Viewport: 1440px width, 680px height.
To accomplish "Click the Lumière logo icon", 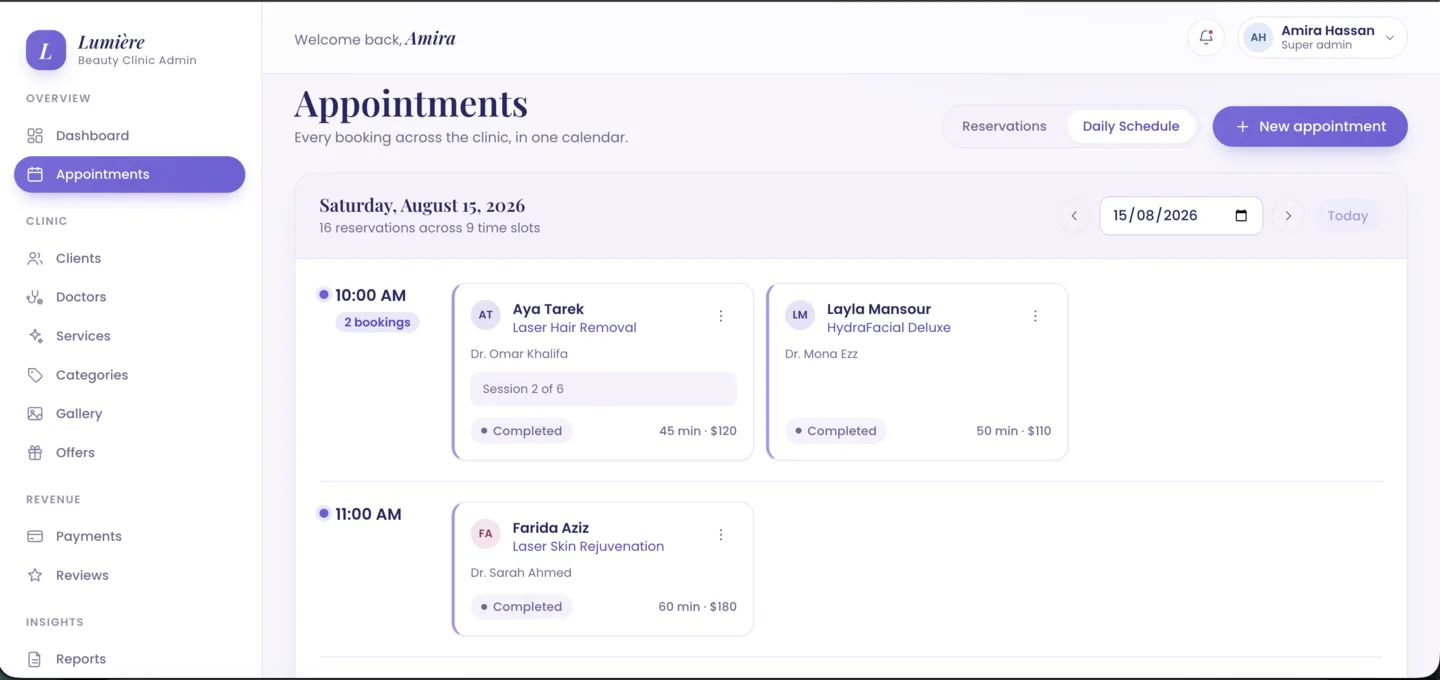I will point(46,50).
